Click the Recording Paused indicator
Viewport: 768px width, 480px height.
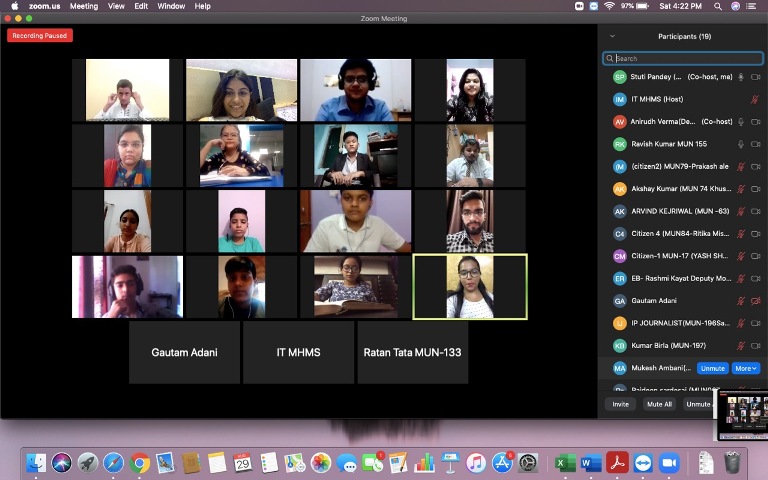tap(40, 36)
